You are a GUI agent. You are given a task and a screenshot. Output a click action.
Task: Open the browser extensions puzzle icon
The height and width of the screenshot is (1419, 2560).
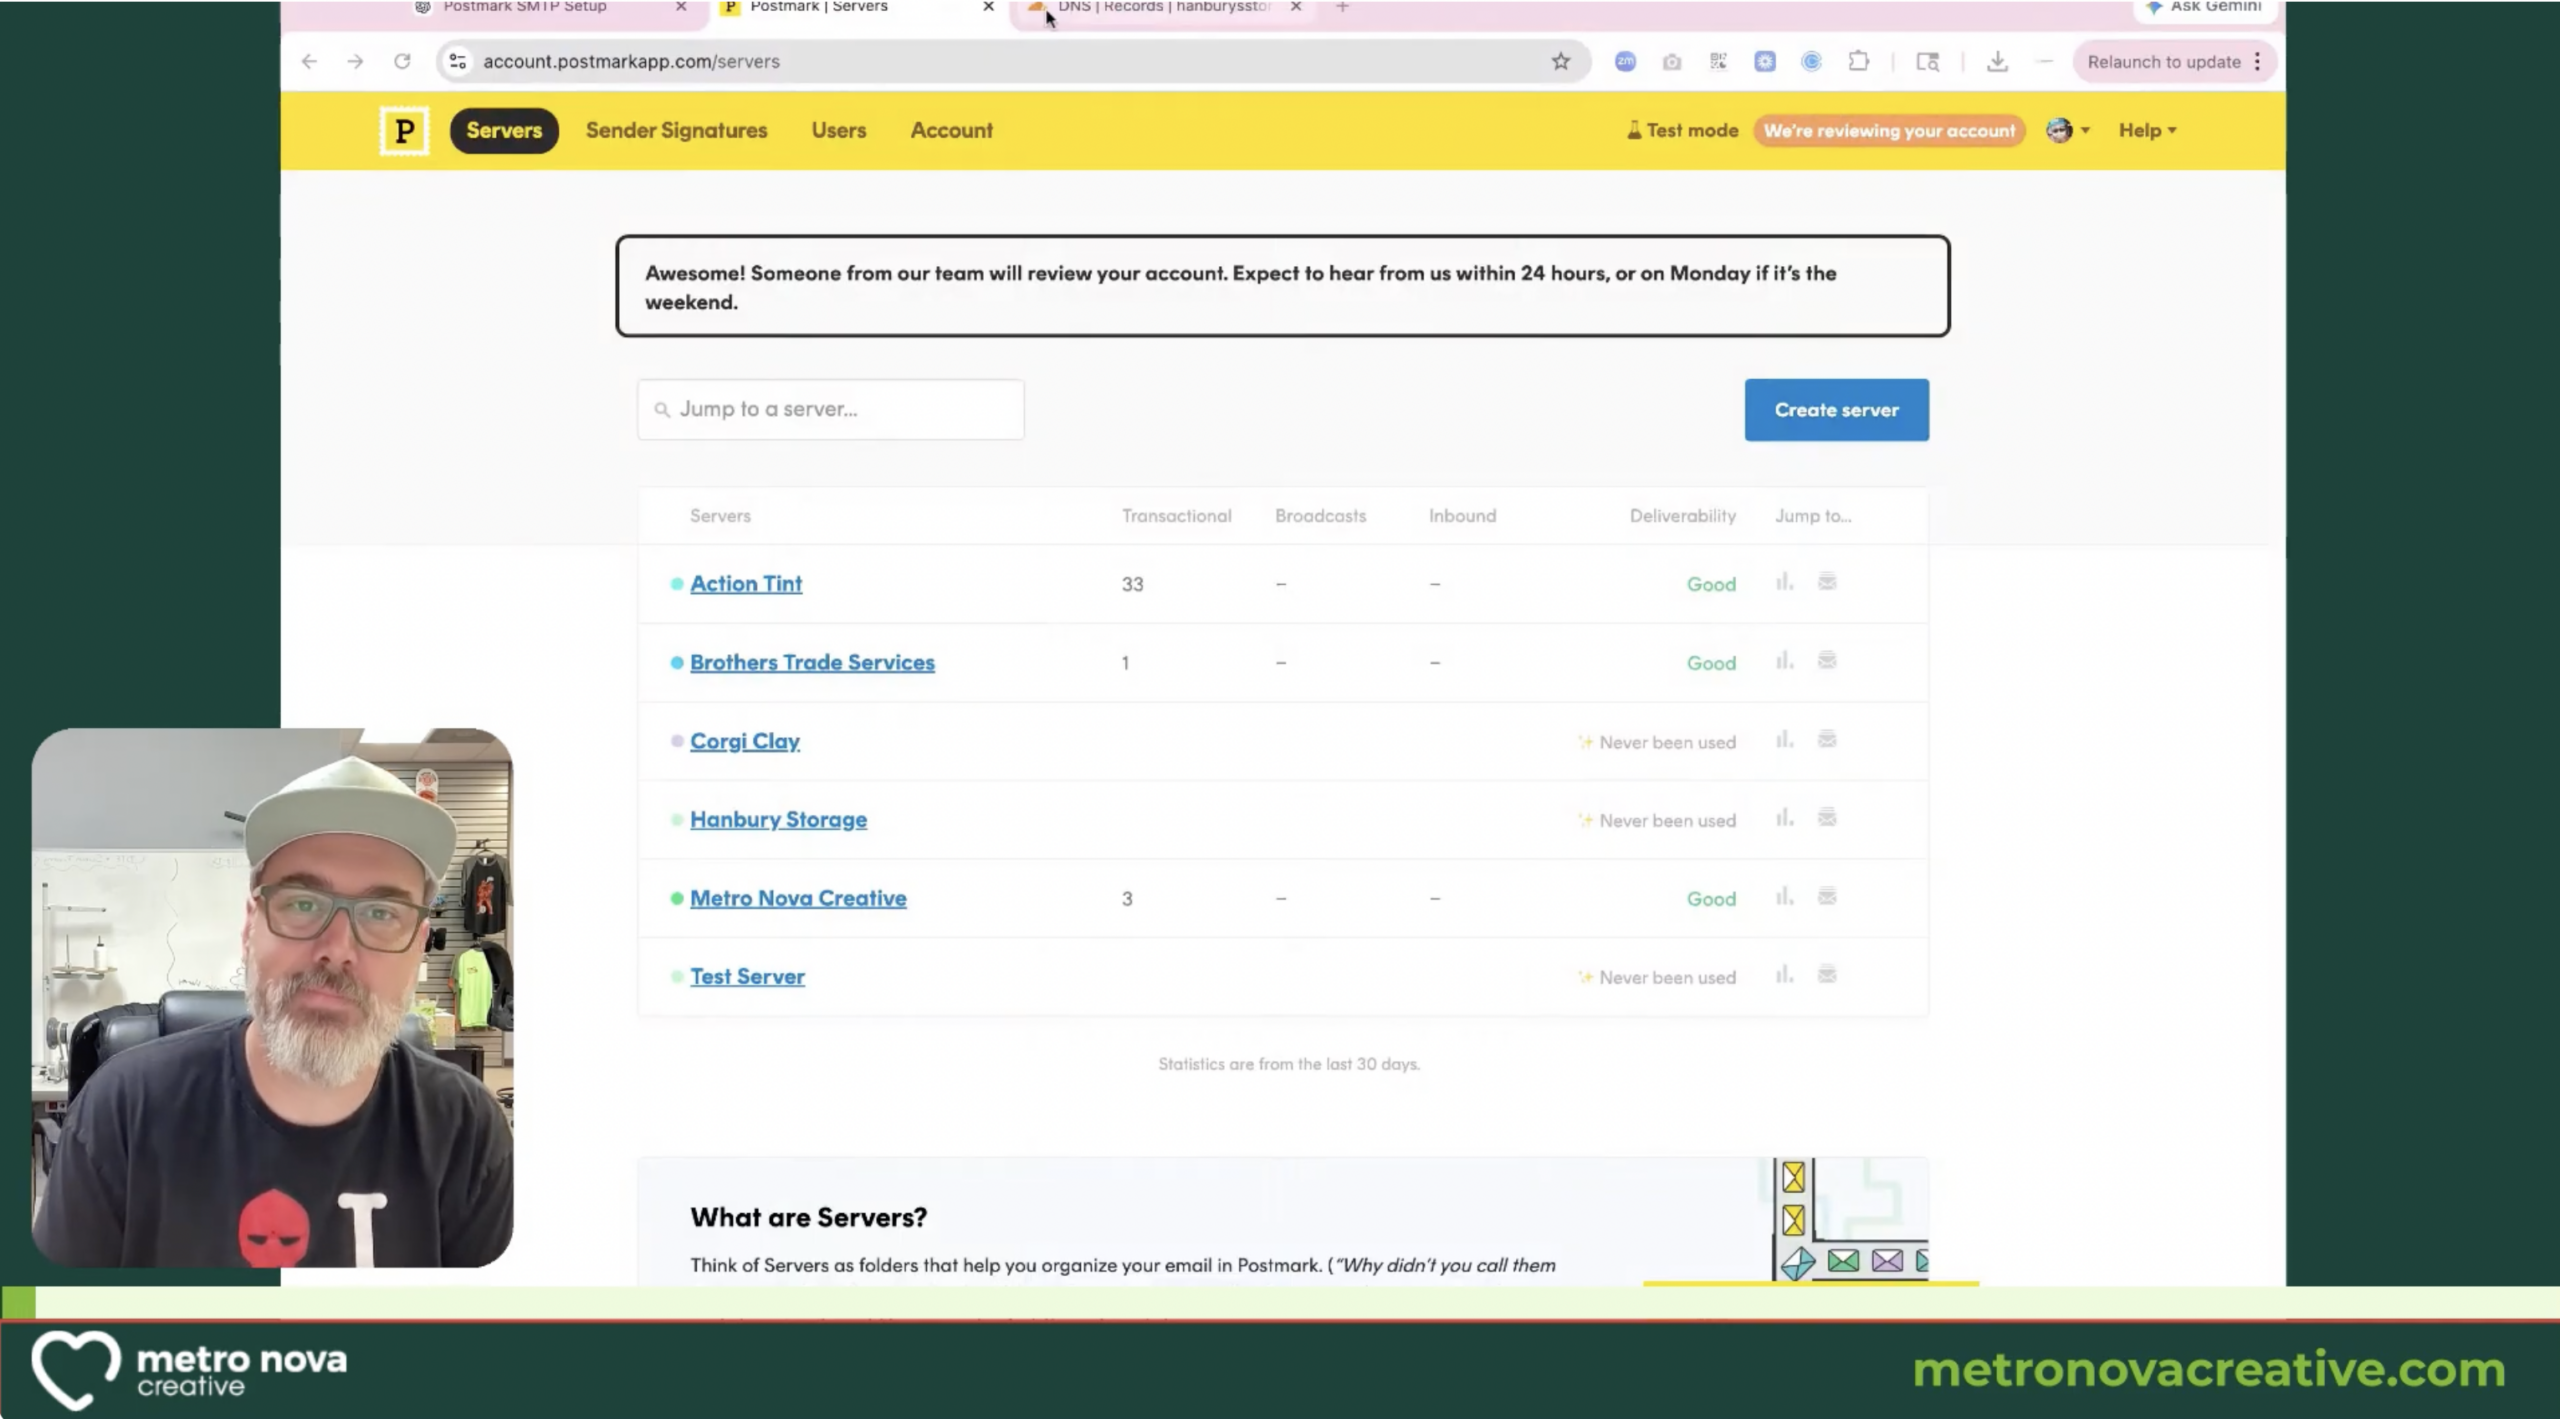[x=1858, y=62]
